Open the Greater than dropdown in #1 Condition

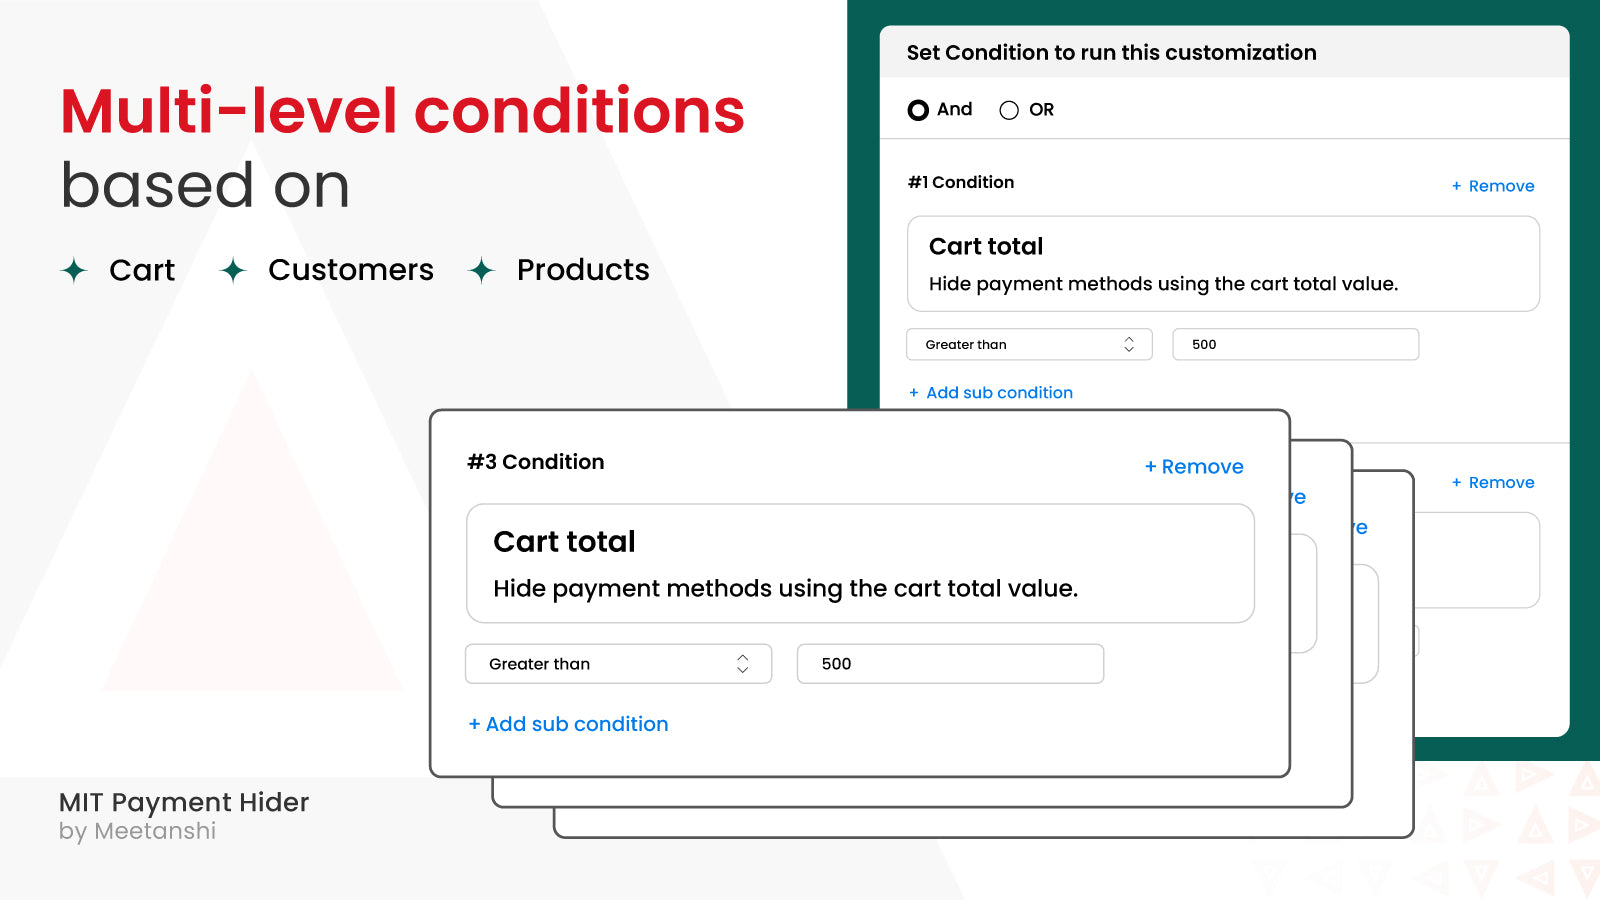[x=1029, y=344]
